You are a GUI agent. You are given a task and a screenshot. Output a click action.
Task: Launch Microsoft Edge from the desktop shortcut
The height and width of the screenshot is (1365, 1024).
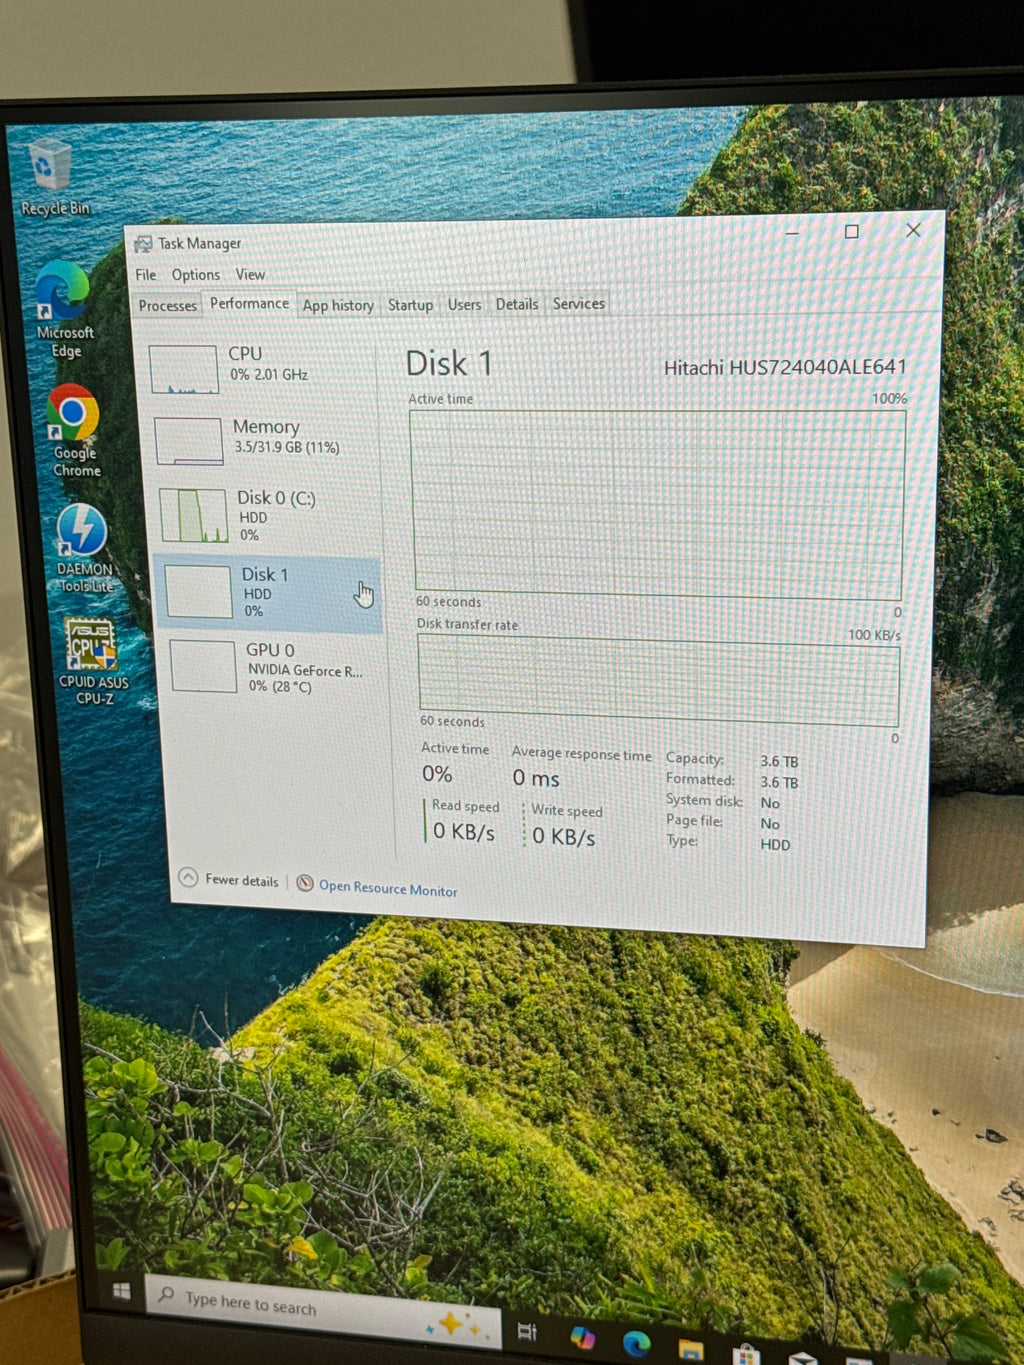[64, 309]
